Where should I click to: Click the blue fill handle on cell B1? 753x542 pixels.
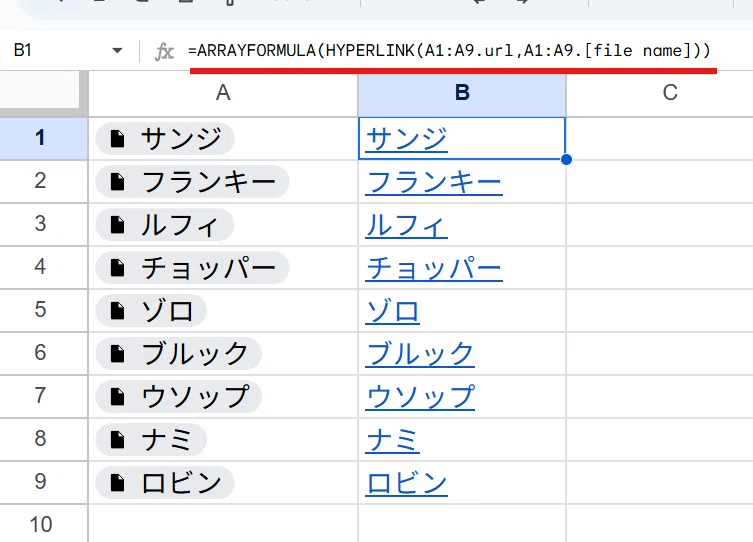coord(566,159)
